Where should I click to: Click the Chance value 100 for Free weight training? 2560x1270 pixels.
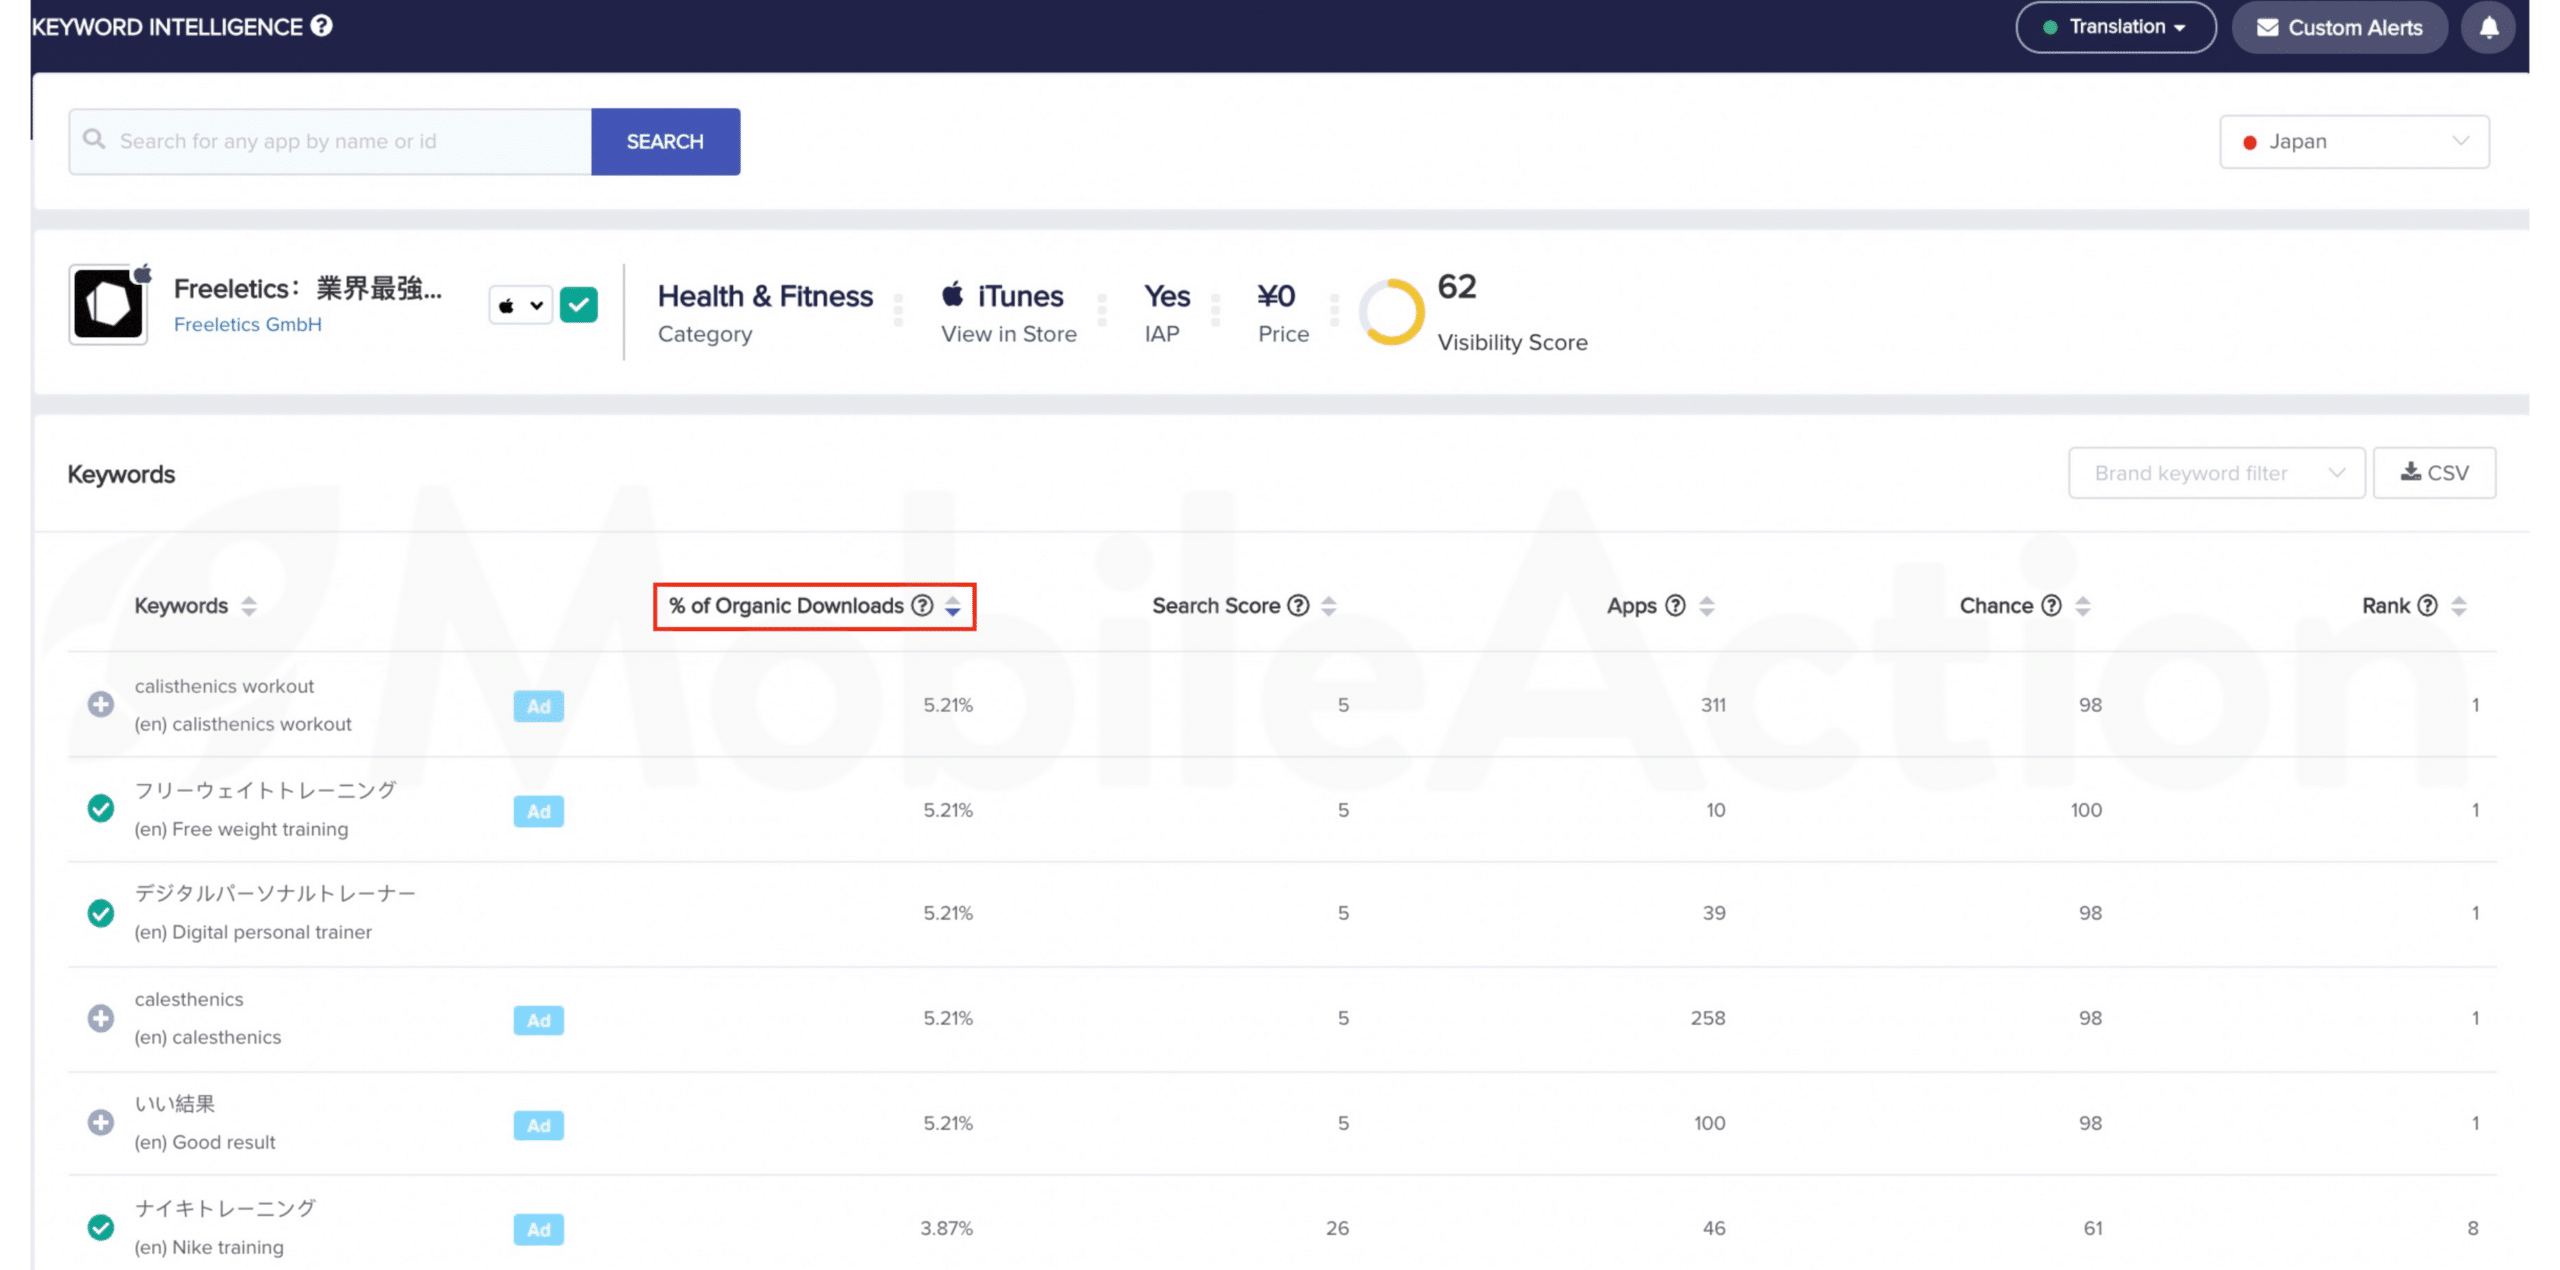[x=2086, y=810]
